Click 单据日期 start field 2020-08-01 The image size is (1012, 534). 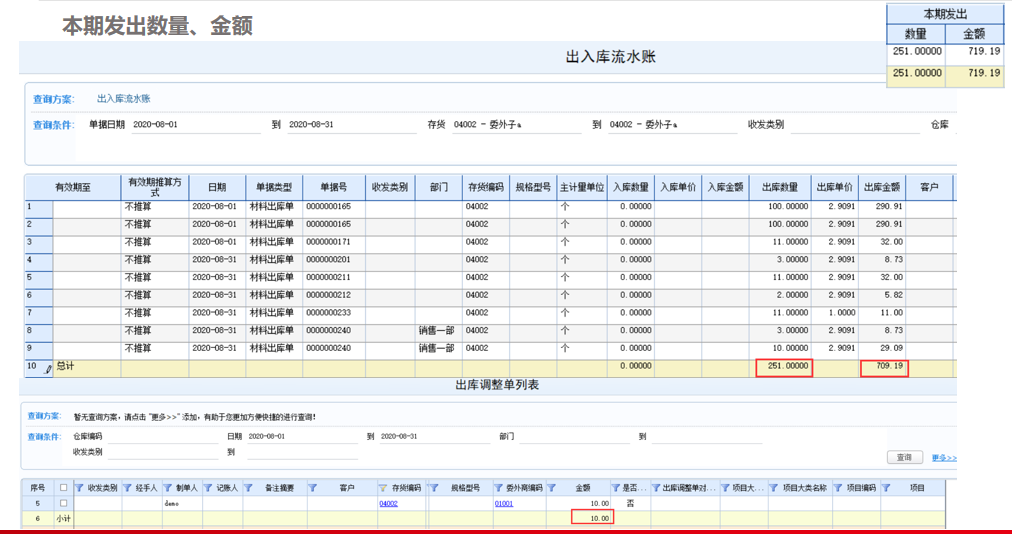[x=196, y=125]
